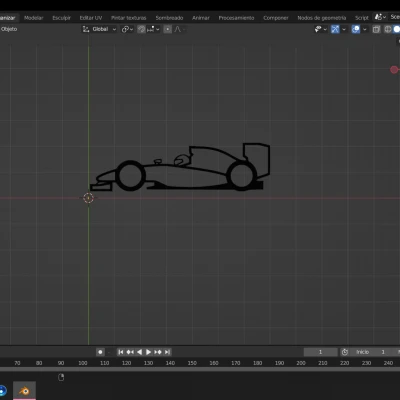The height and width of the screenshot is (400, 400).
Task: Click frame 200 on the timeline ruler
Action: 301,363
